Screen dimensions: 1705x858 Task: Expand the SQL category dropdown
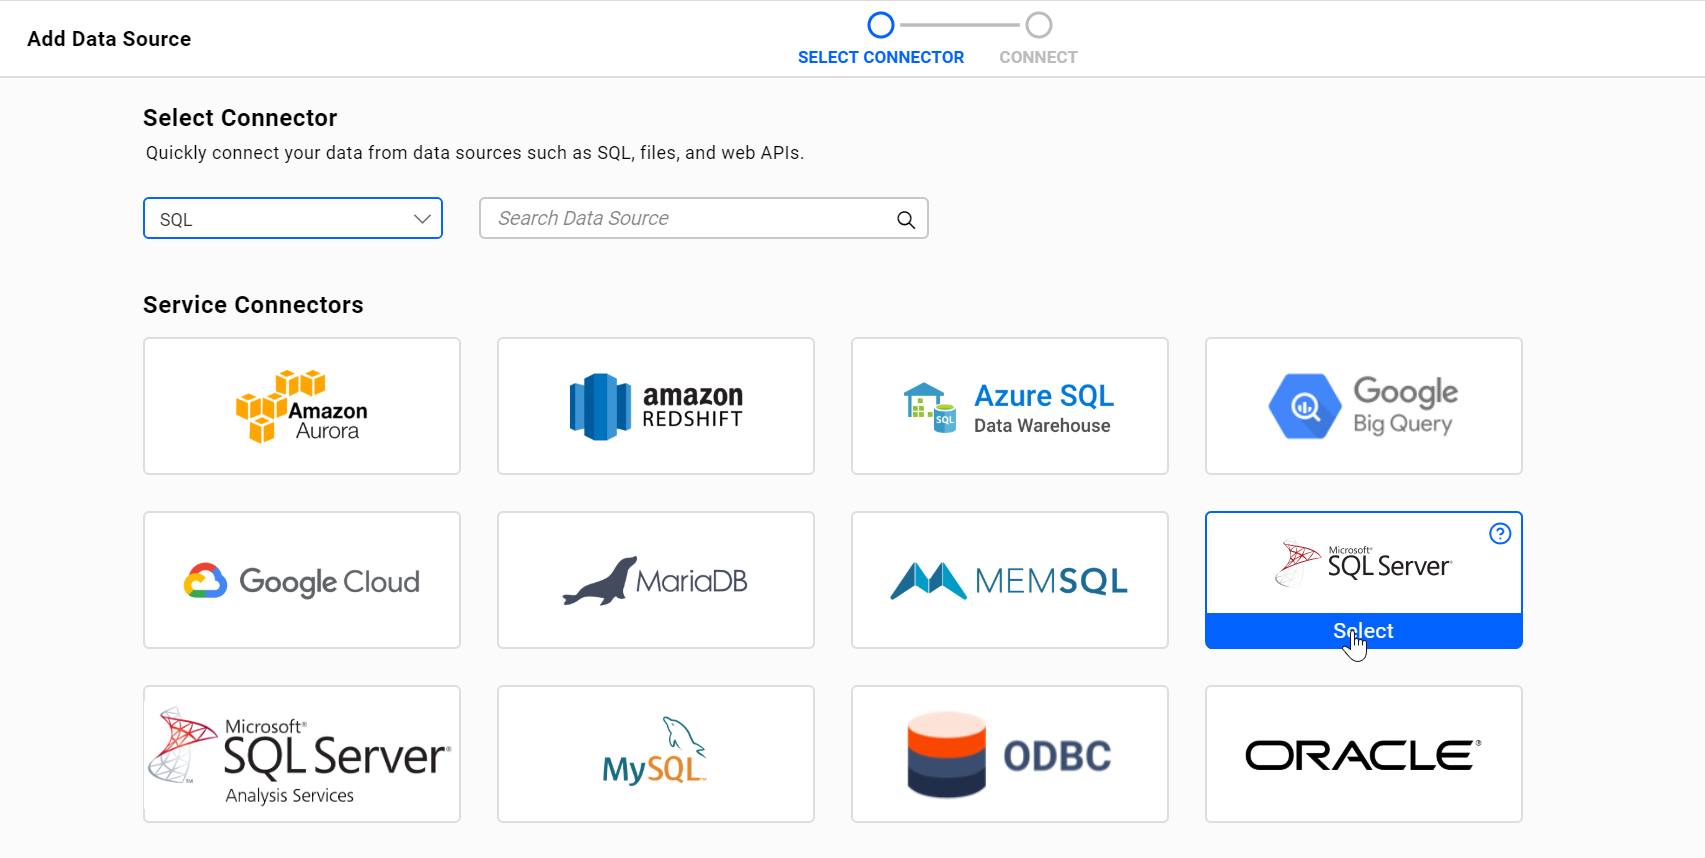click(x=293, y=218)
